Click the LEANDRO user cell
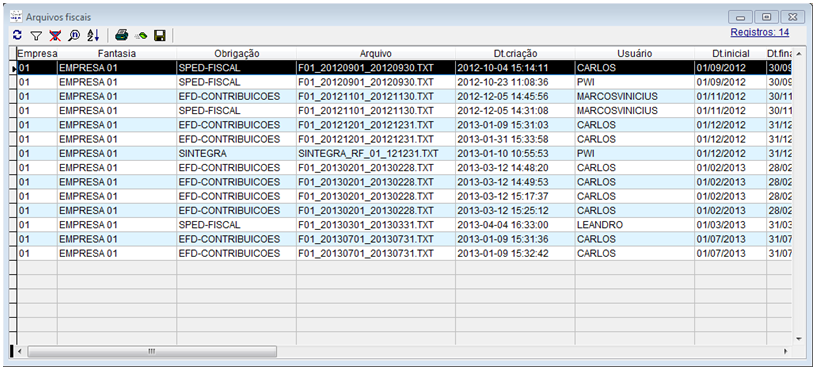 pyautogui.click(x=635, y=225)
